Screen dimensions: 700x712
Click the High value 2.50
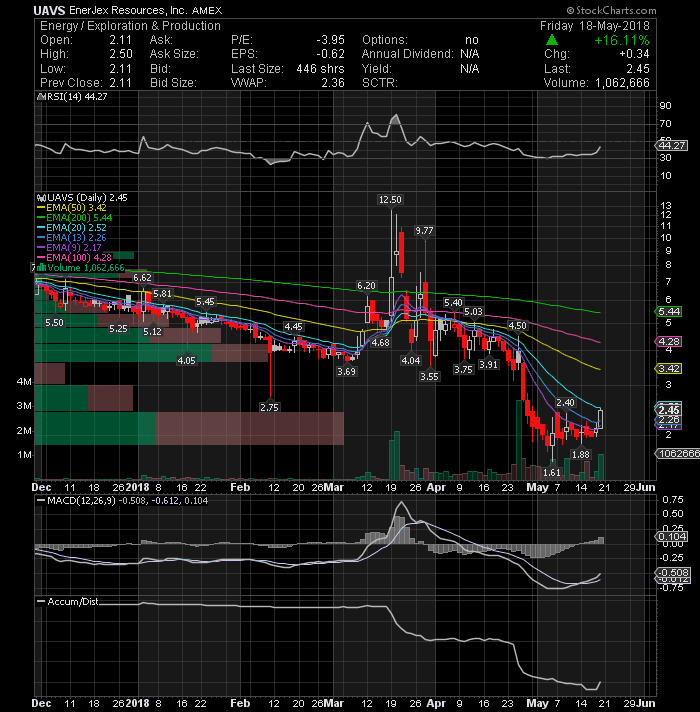pos(121,54)
